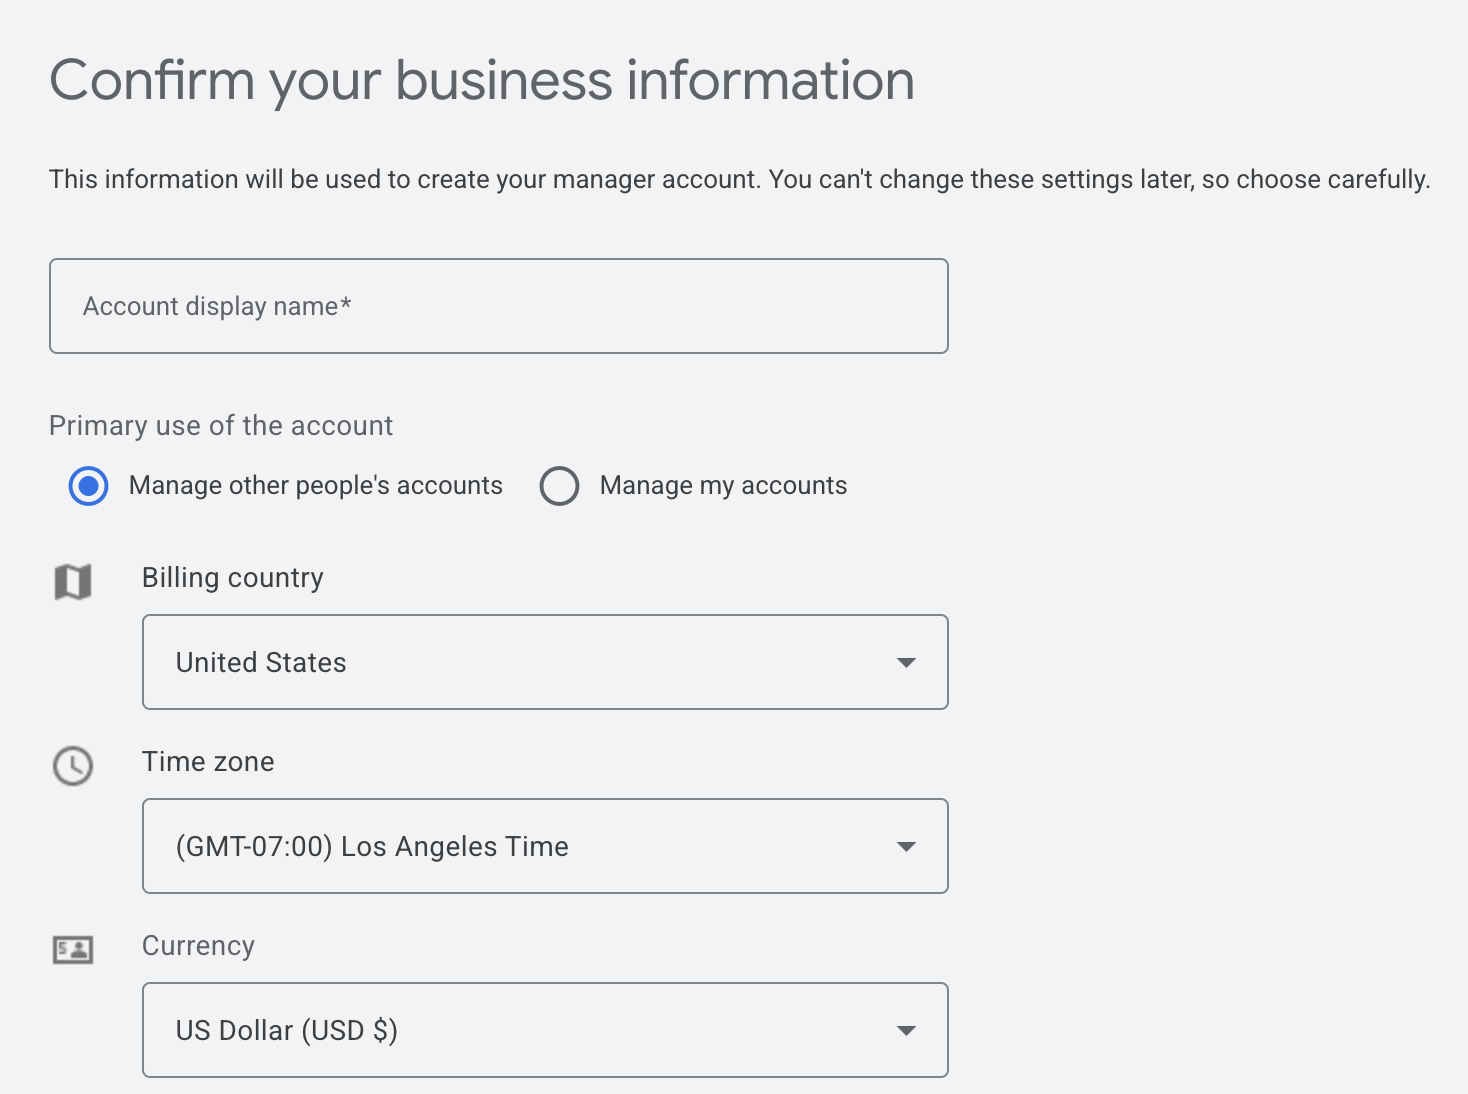Viewport: 1468px width, 1094px height.
Task: Open the Currency dropdown
Action: (x=545, y=1030)
